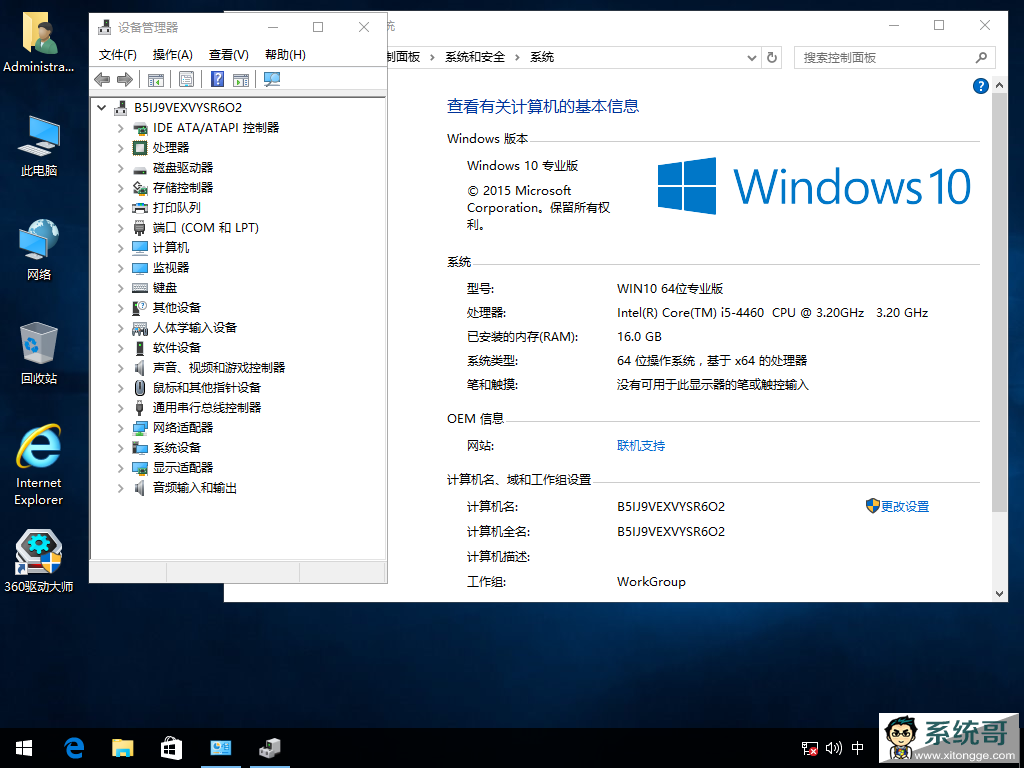This screenshot has width=1024, height=768.
Task: Click the 中 input method indicator
Action: click(x=857, y=748)
